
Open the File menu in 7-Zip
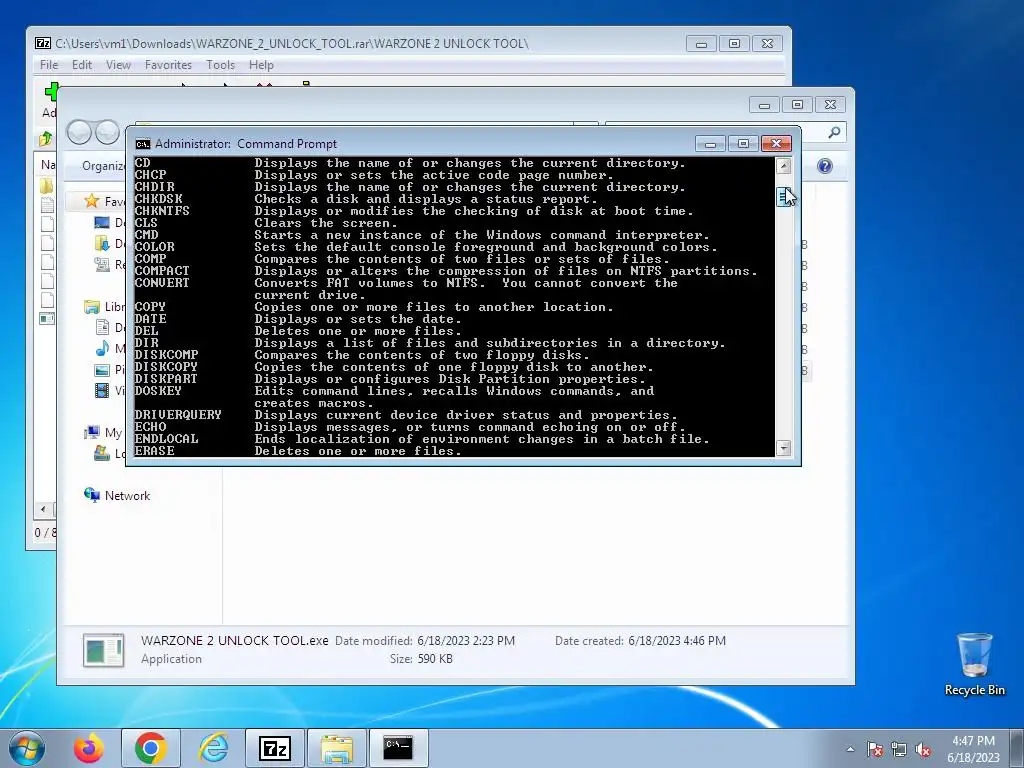(x=49, y=65)
